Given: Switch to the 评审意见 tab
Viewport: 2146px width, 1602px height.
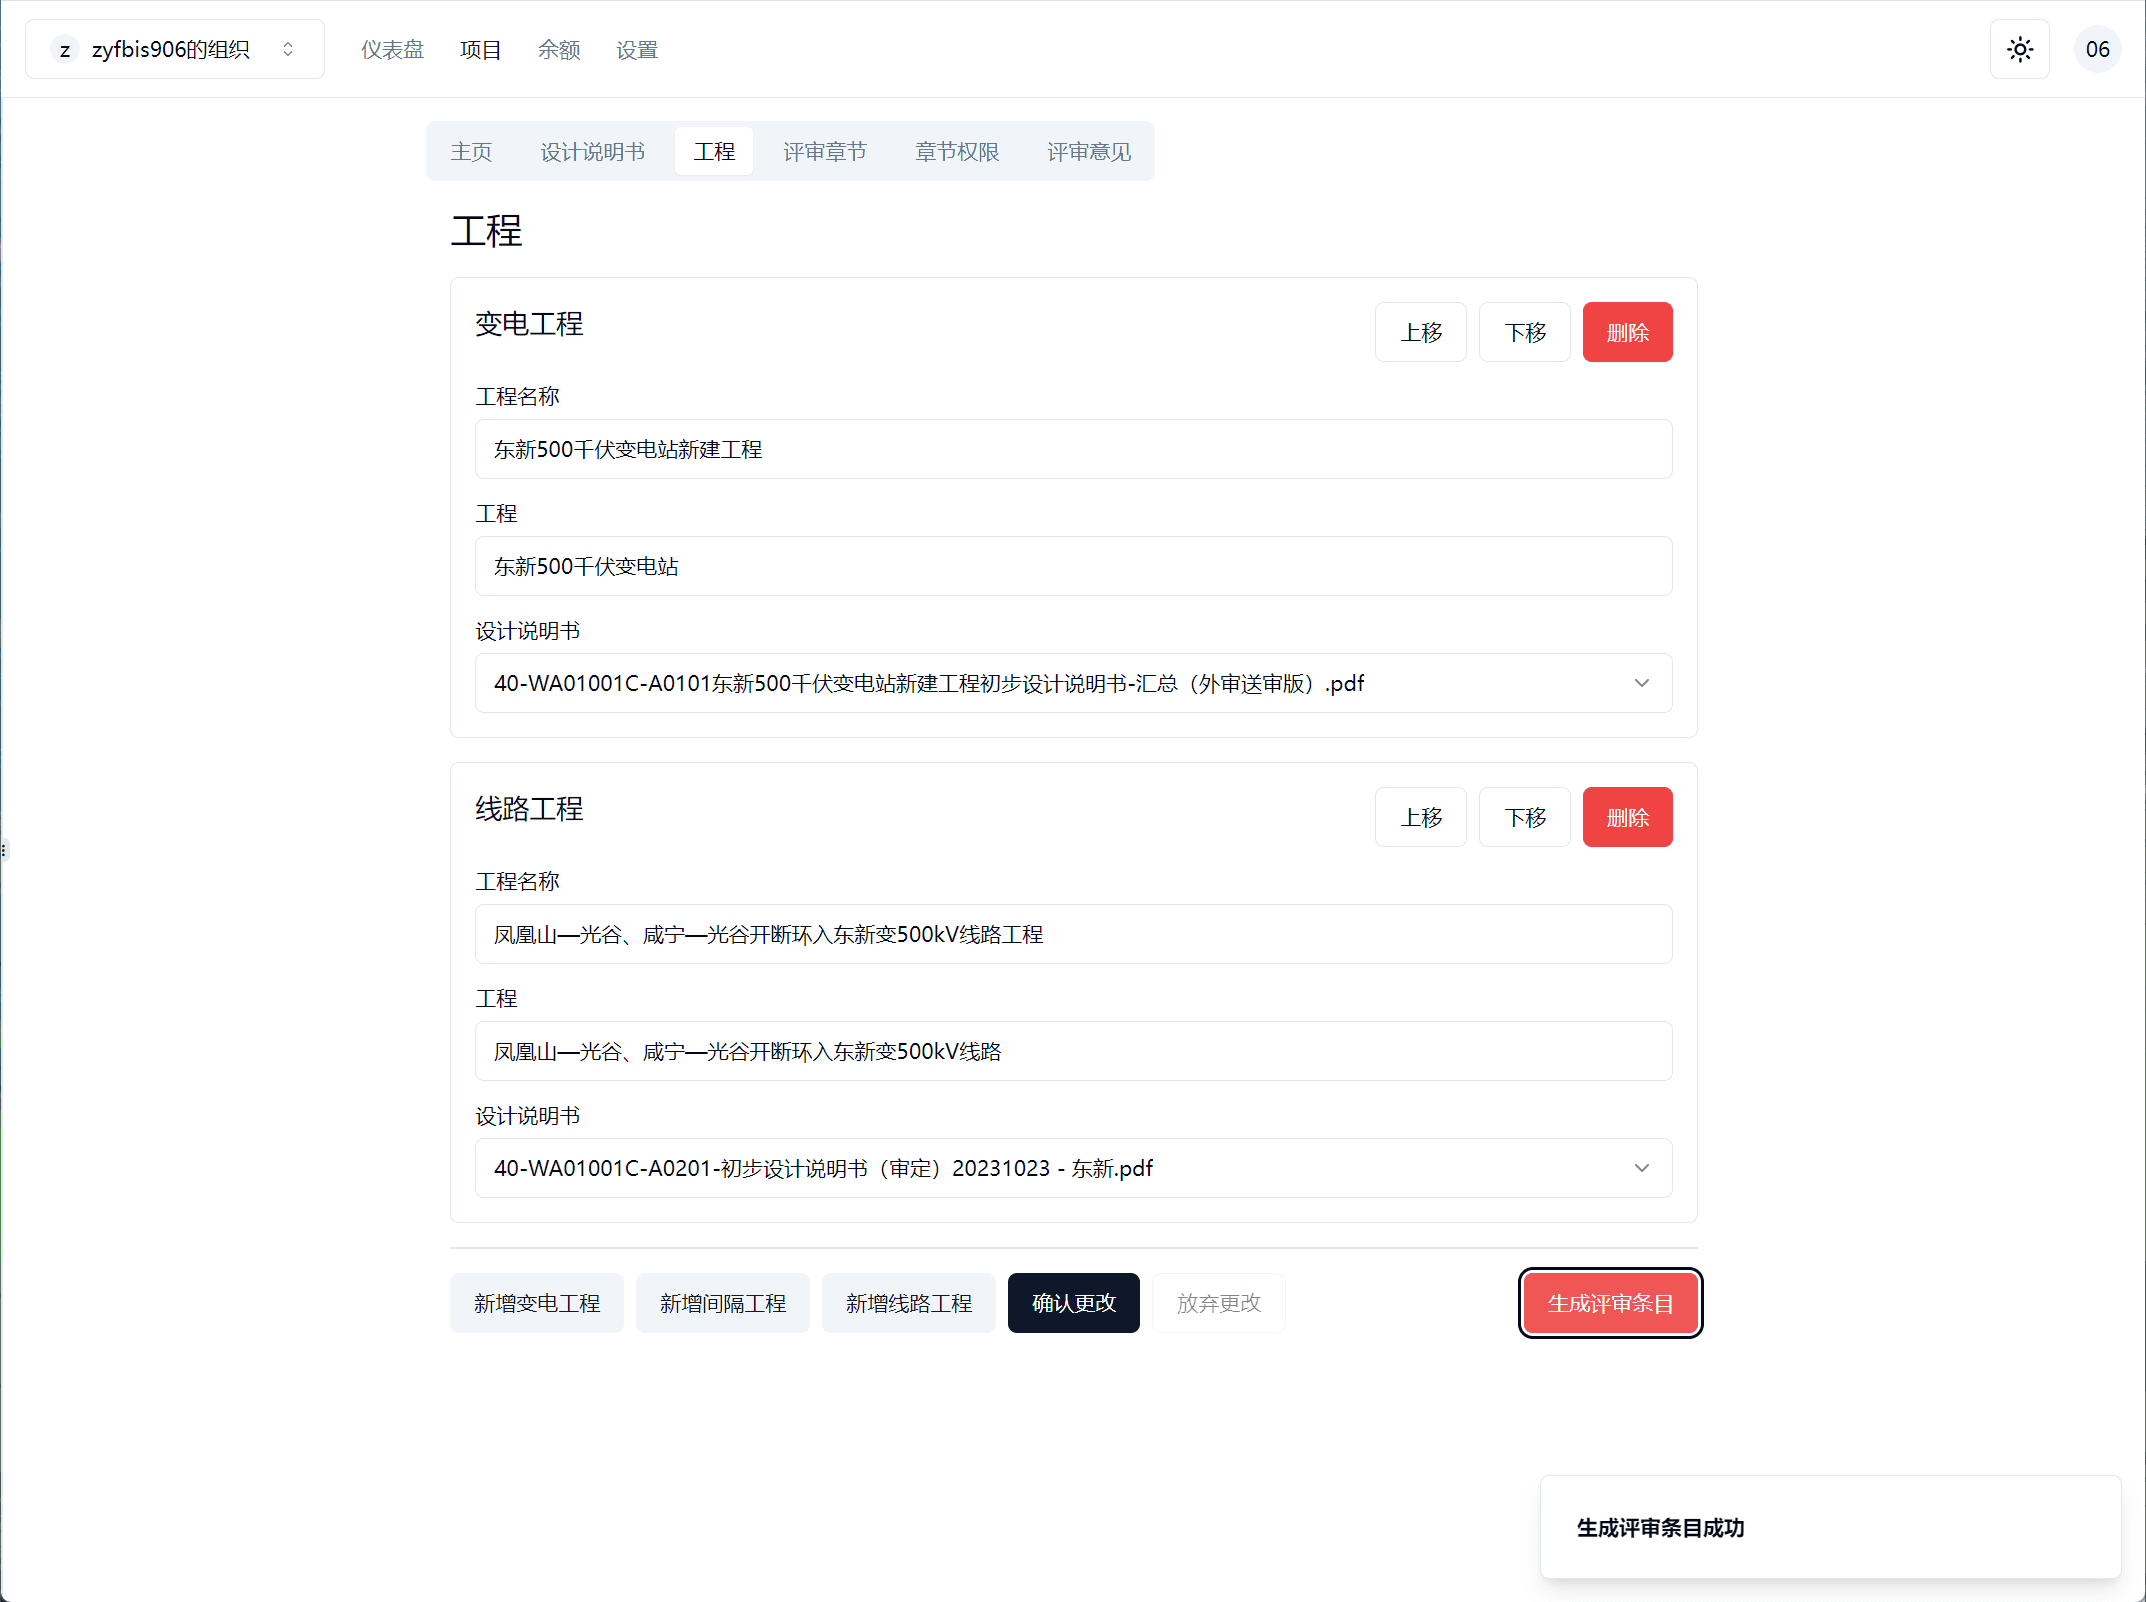Looking at the screenshot, I should 1089,151.
